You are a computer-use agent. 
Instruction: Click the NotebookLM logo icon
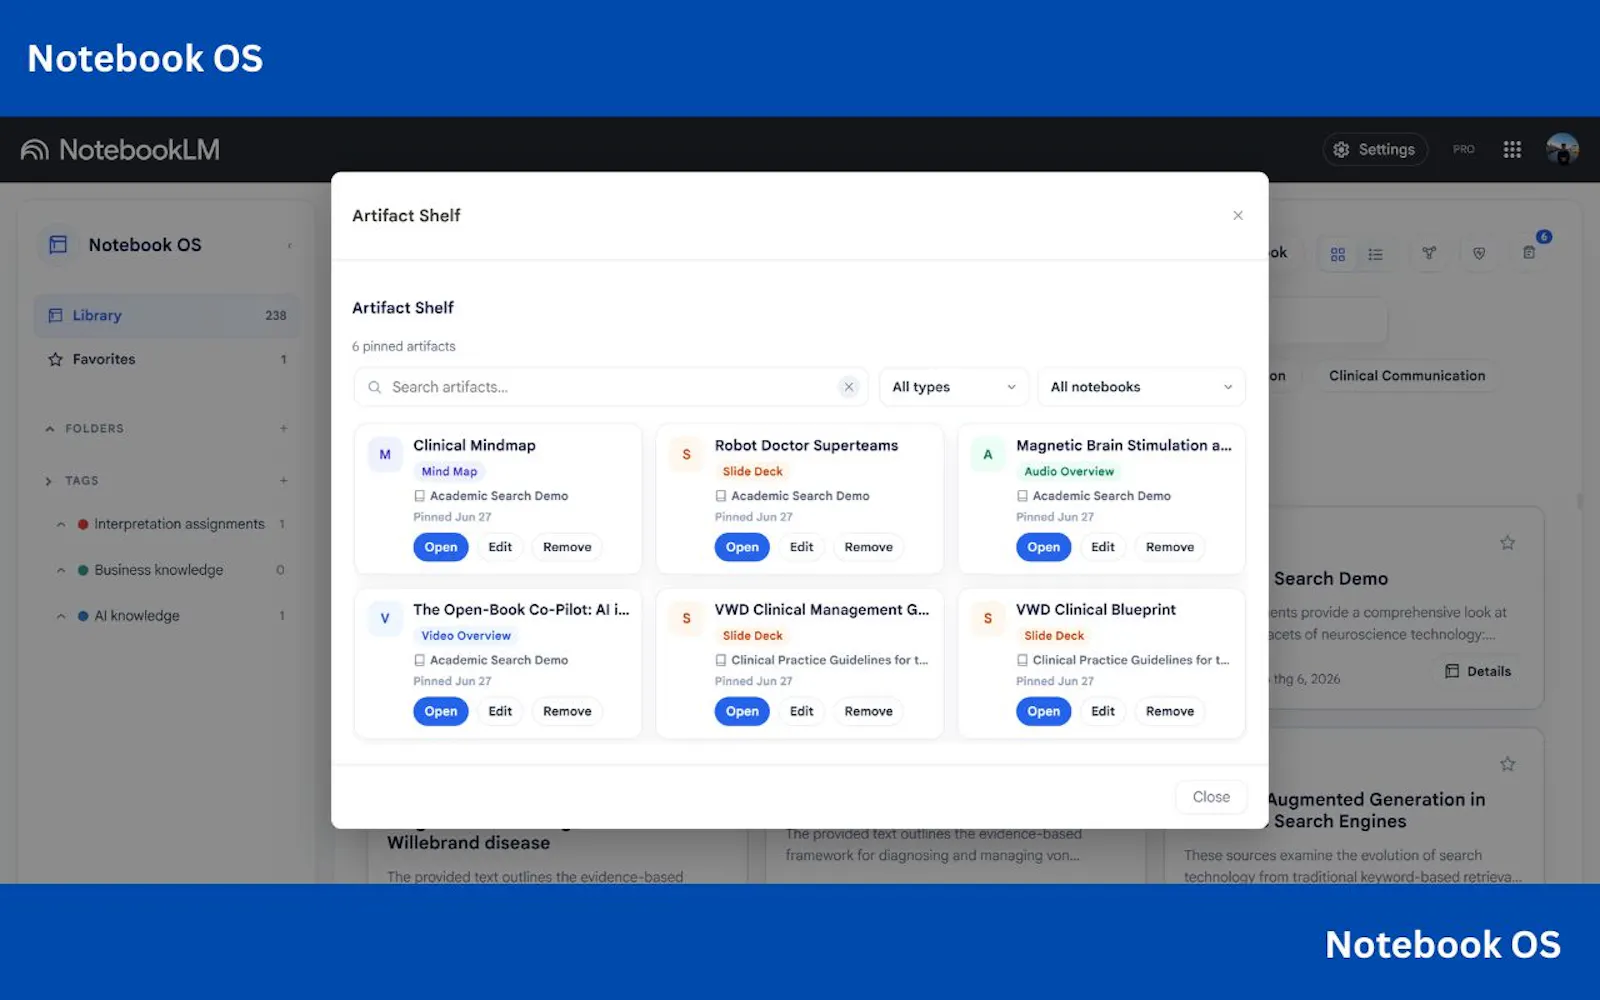(x=35, y=150)
